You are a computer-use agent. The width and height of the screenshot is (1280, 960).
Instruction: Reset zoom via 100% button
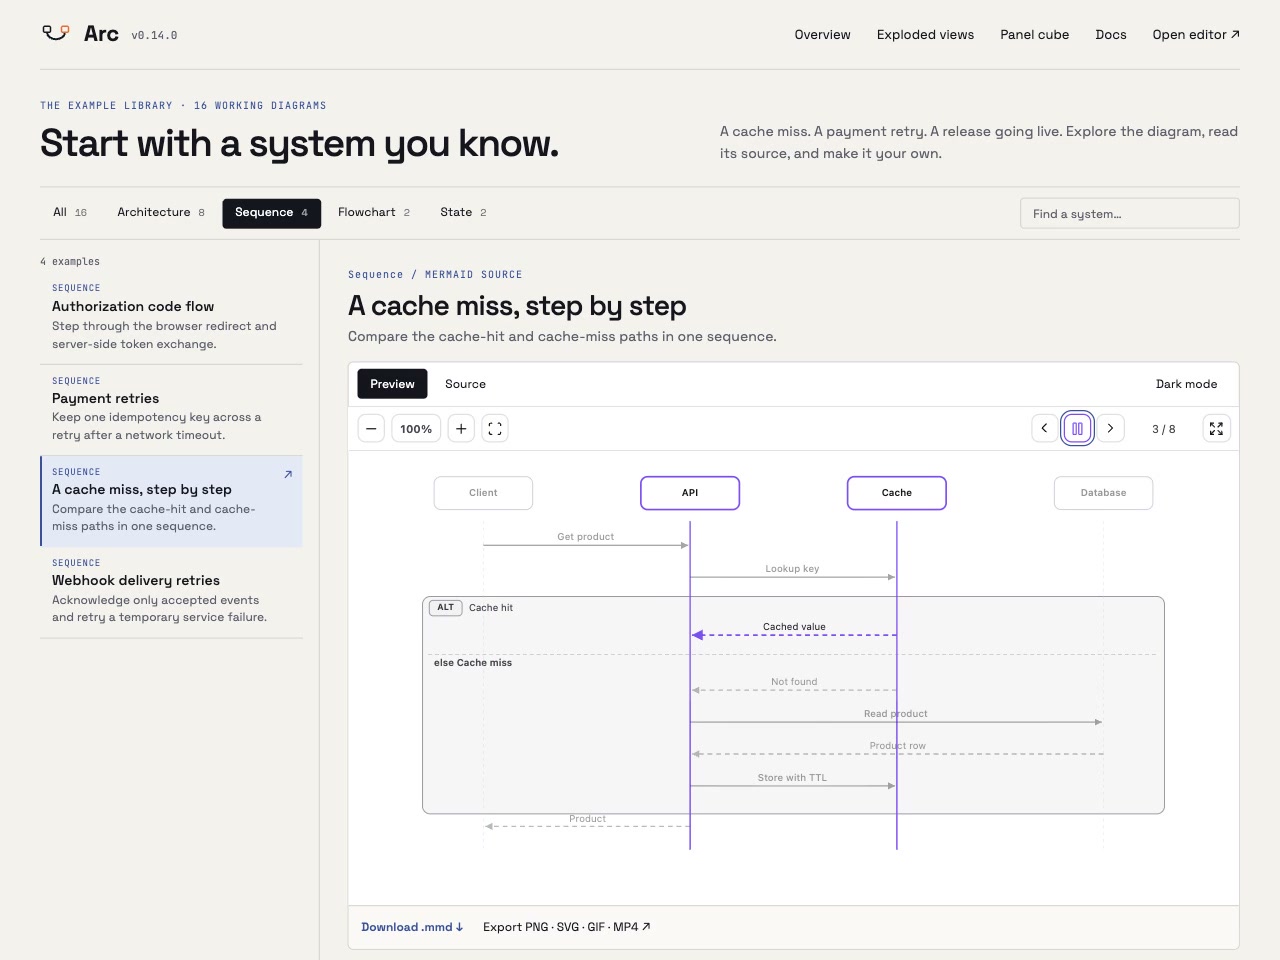click(416, 429)
